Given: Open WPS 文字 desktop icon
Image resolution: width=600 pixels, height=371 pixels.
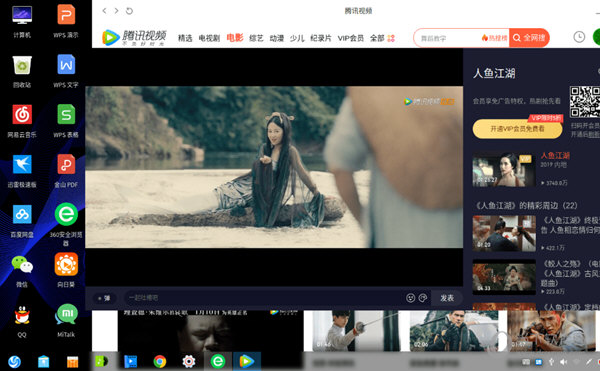Looking at the screenshot, I should 66,71.
